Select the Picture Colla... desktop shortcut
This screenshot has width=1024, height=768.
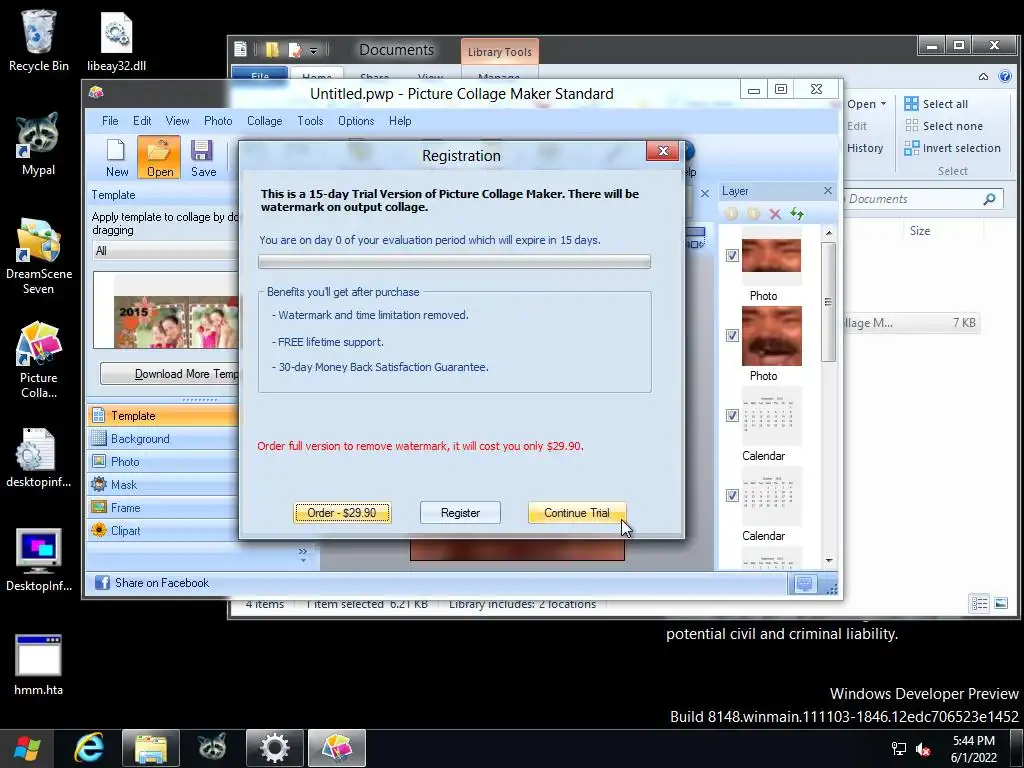39,360
